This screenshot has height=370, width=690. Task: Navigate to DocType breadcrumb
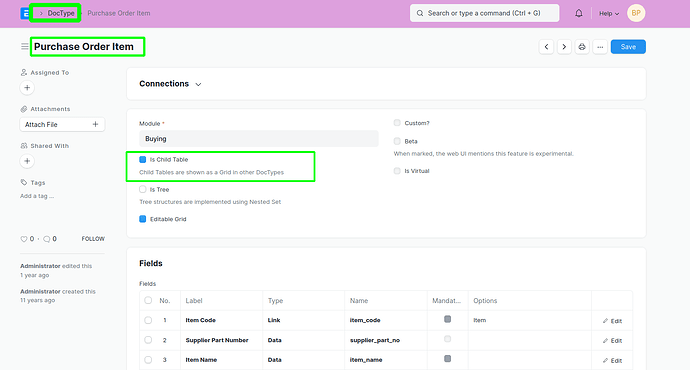[61, 13]
